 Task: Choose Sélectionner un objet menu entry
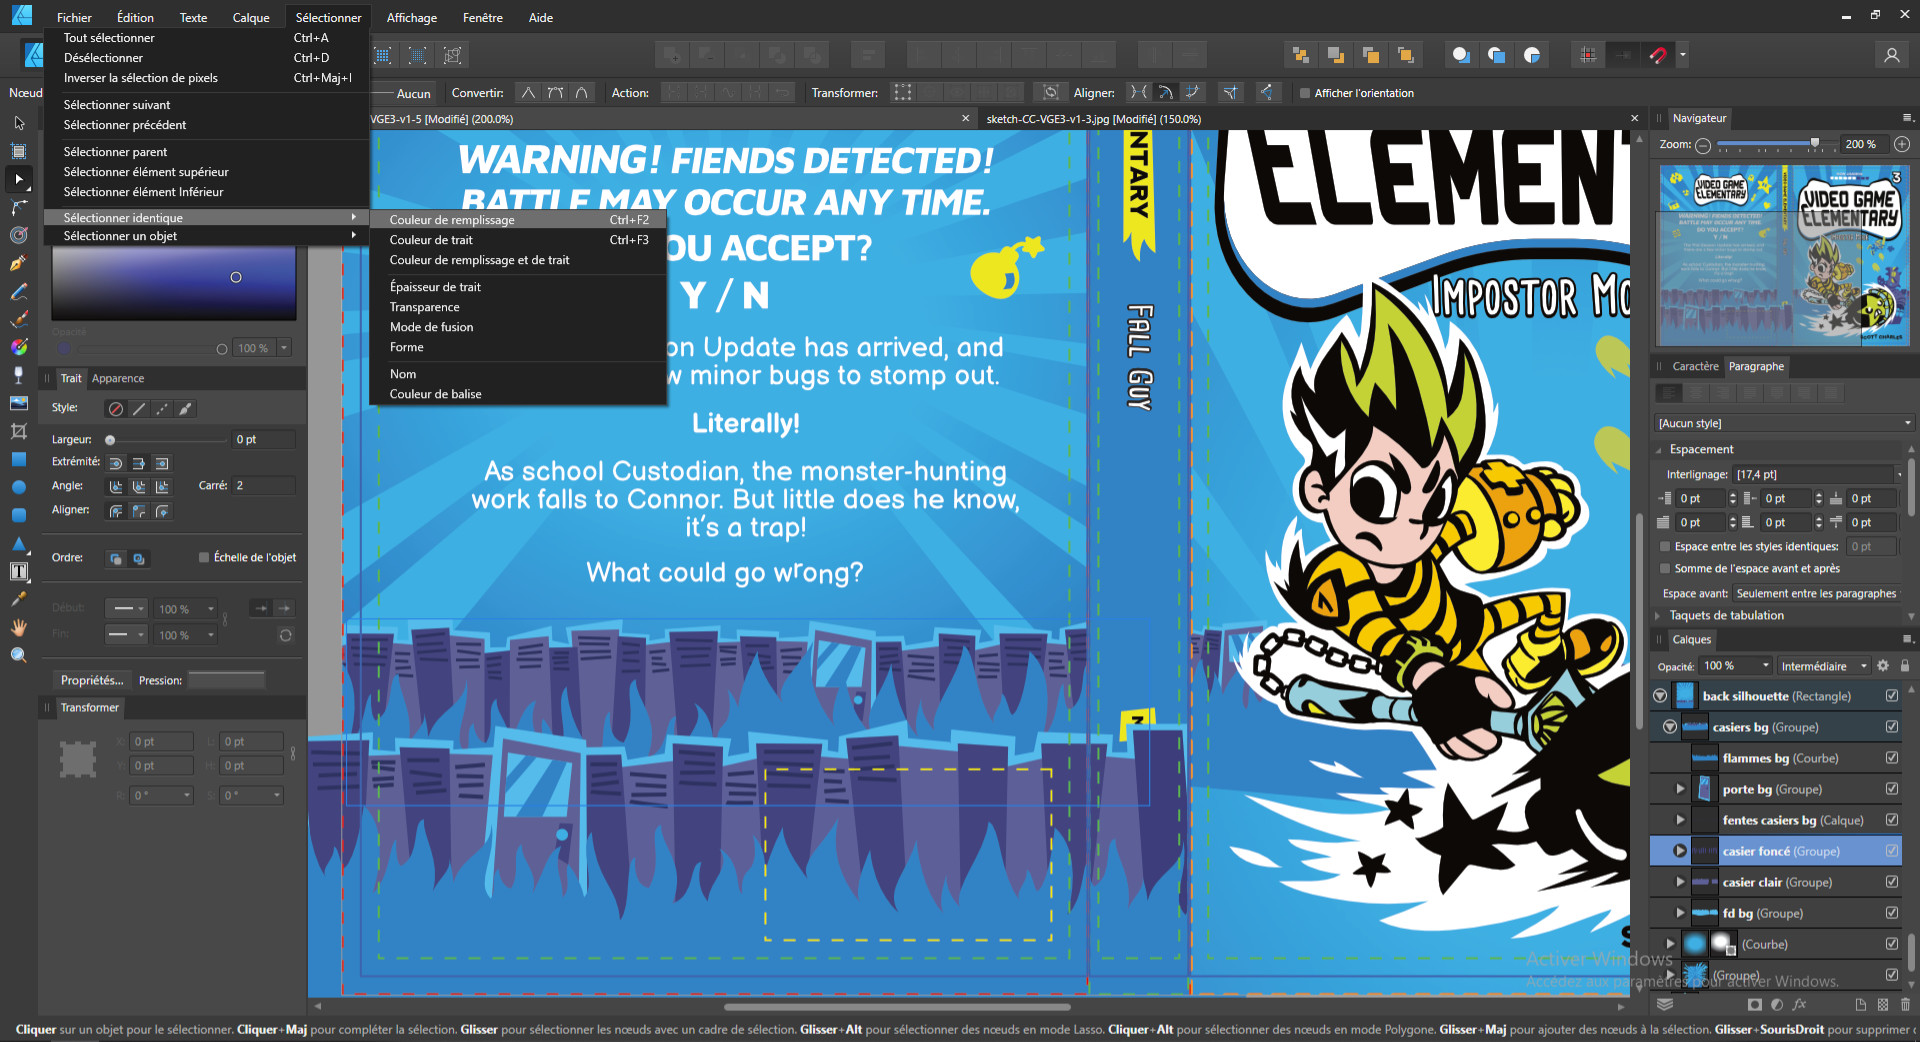[207, 236]
